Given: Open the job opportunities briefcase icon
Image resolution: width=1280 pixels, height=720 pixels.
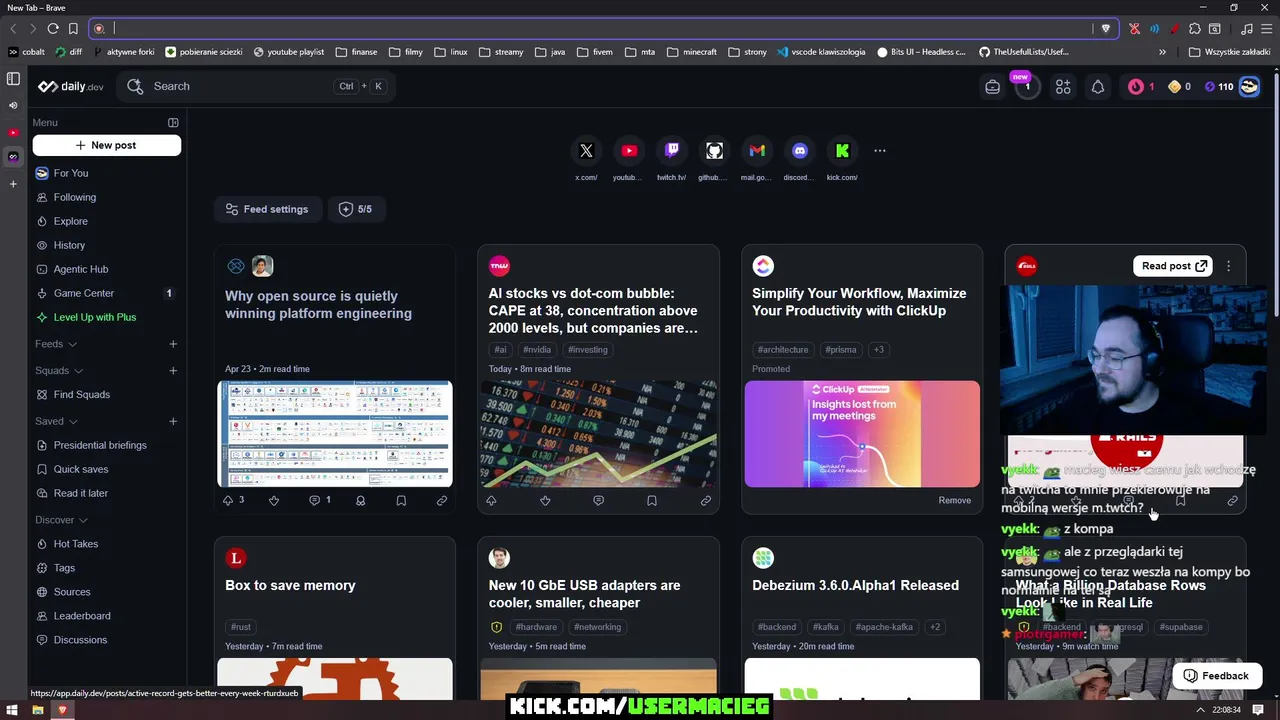Looking at the screenshot, I should 993,87.
